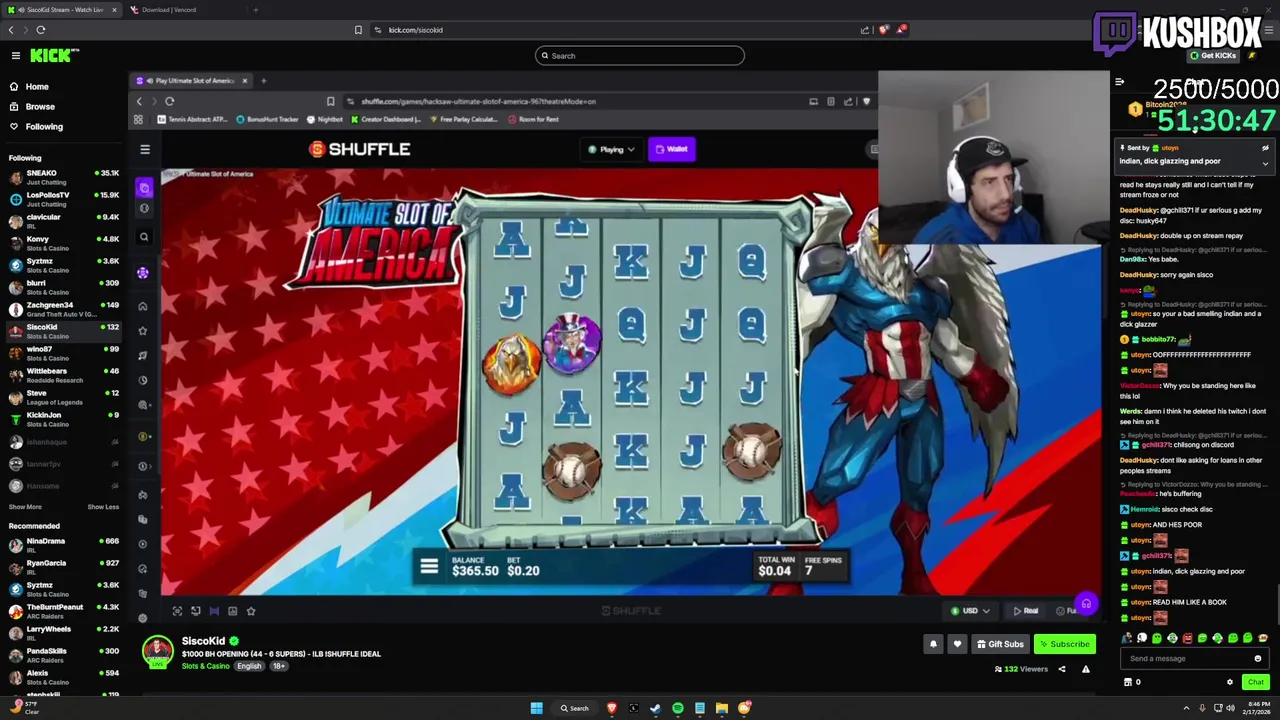Open Spotify from taskbar
The width and height of the screenshot is (1280, 720).
(678, 708)
